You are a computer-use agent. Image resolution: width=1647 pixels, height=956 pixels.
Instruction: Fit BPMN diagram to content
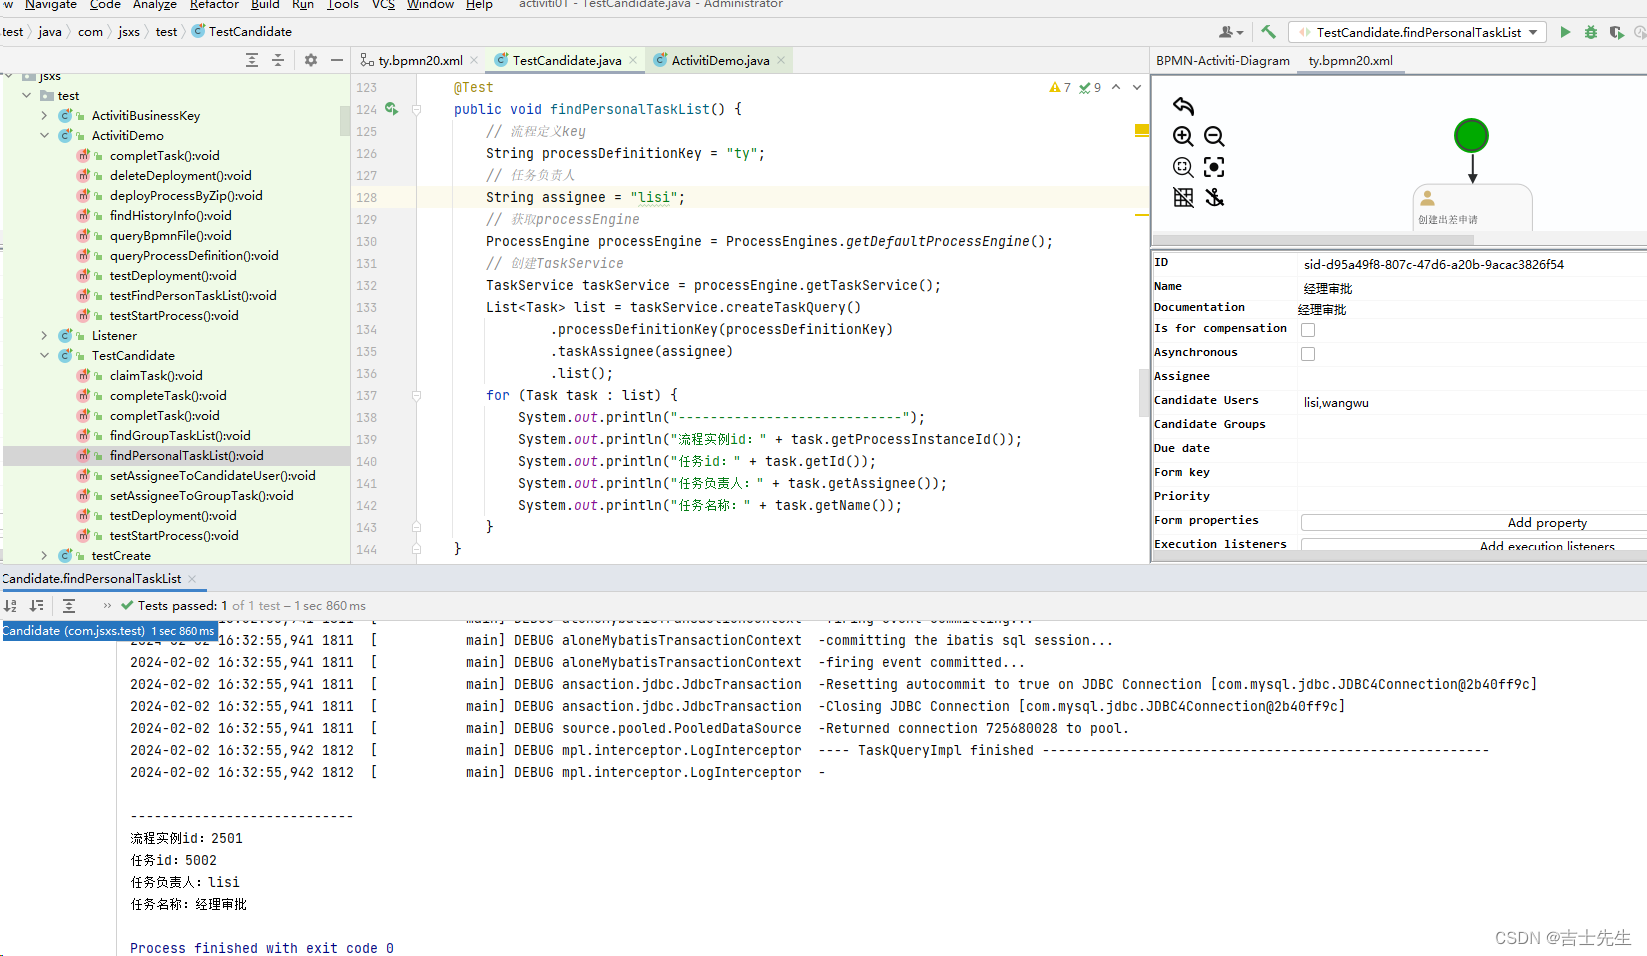coord(1214,167)
